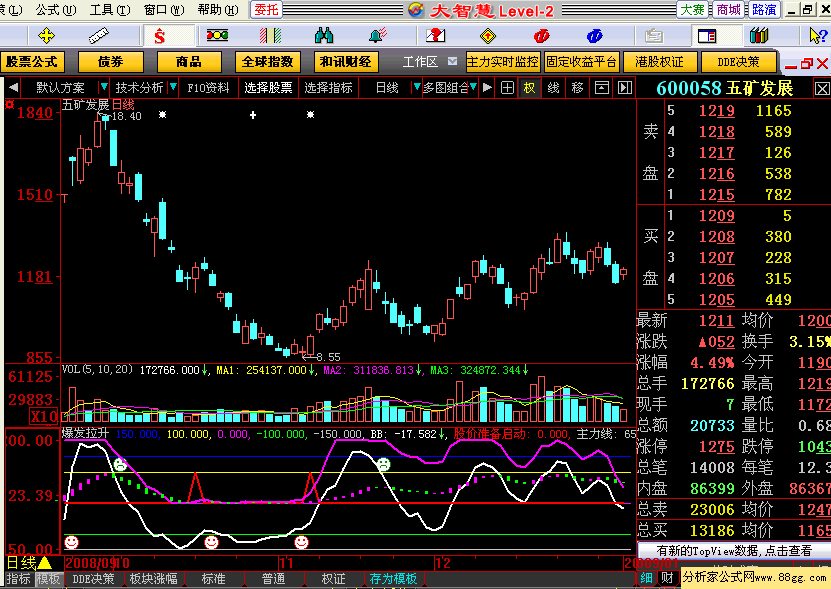Toggle the 细 detail button
Viewport: 831px width, 589px height.
point(647,578)
